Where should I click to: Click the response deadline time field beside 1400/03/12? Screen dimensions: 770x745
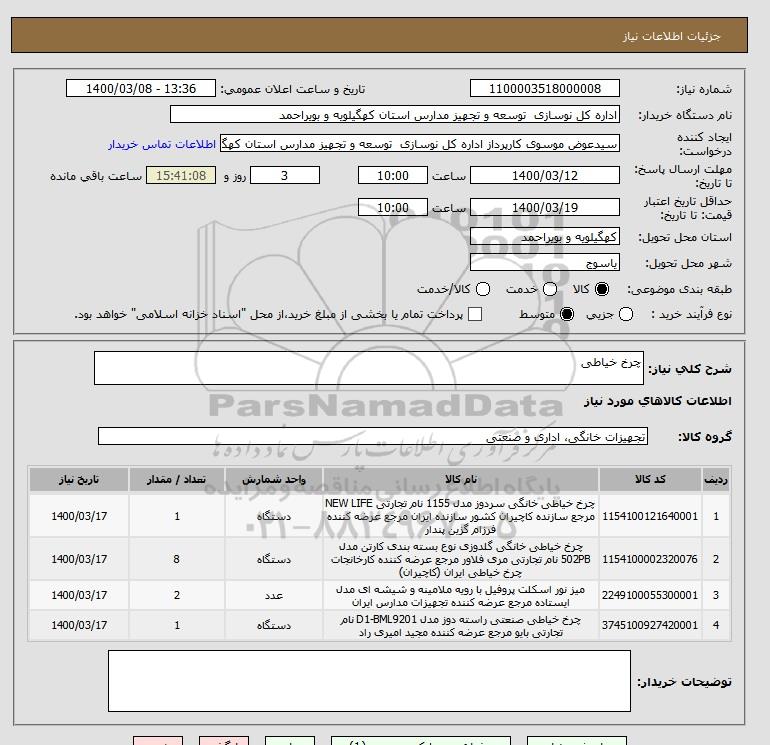tap(393, 175)
